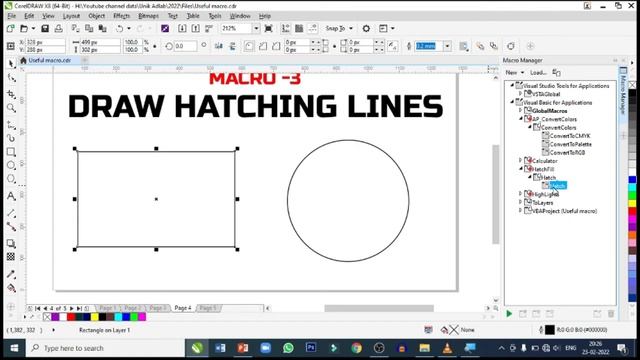Expand the ToLayers tree node
640x360 pixels.
[520, 202]
